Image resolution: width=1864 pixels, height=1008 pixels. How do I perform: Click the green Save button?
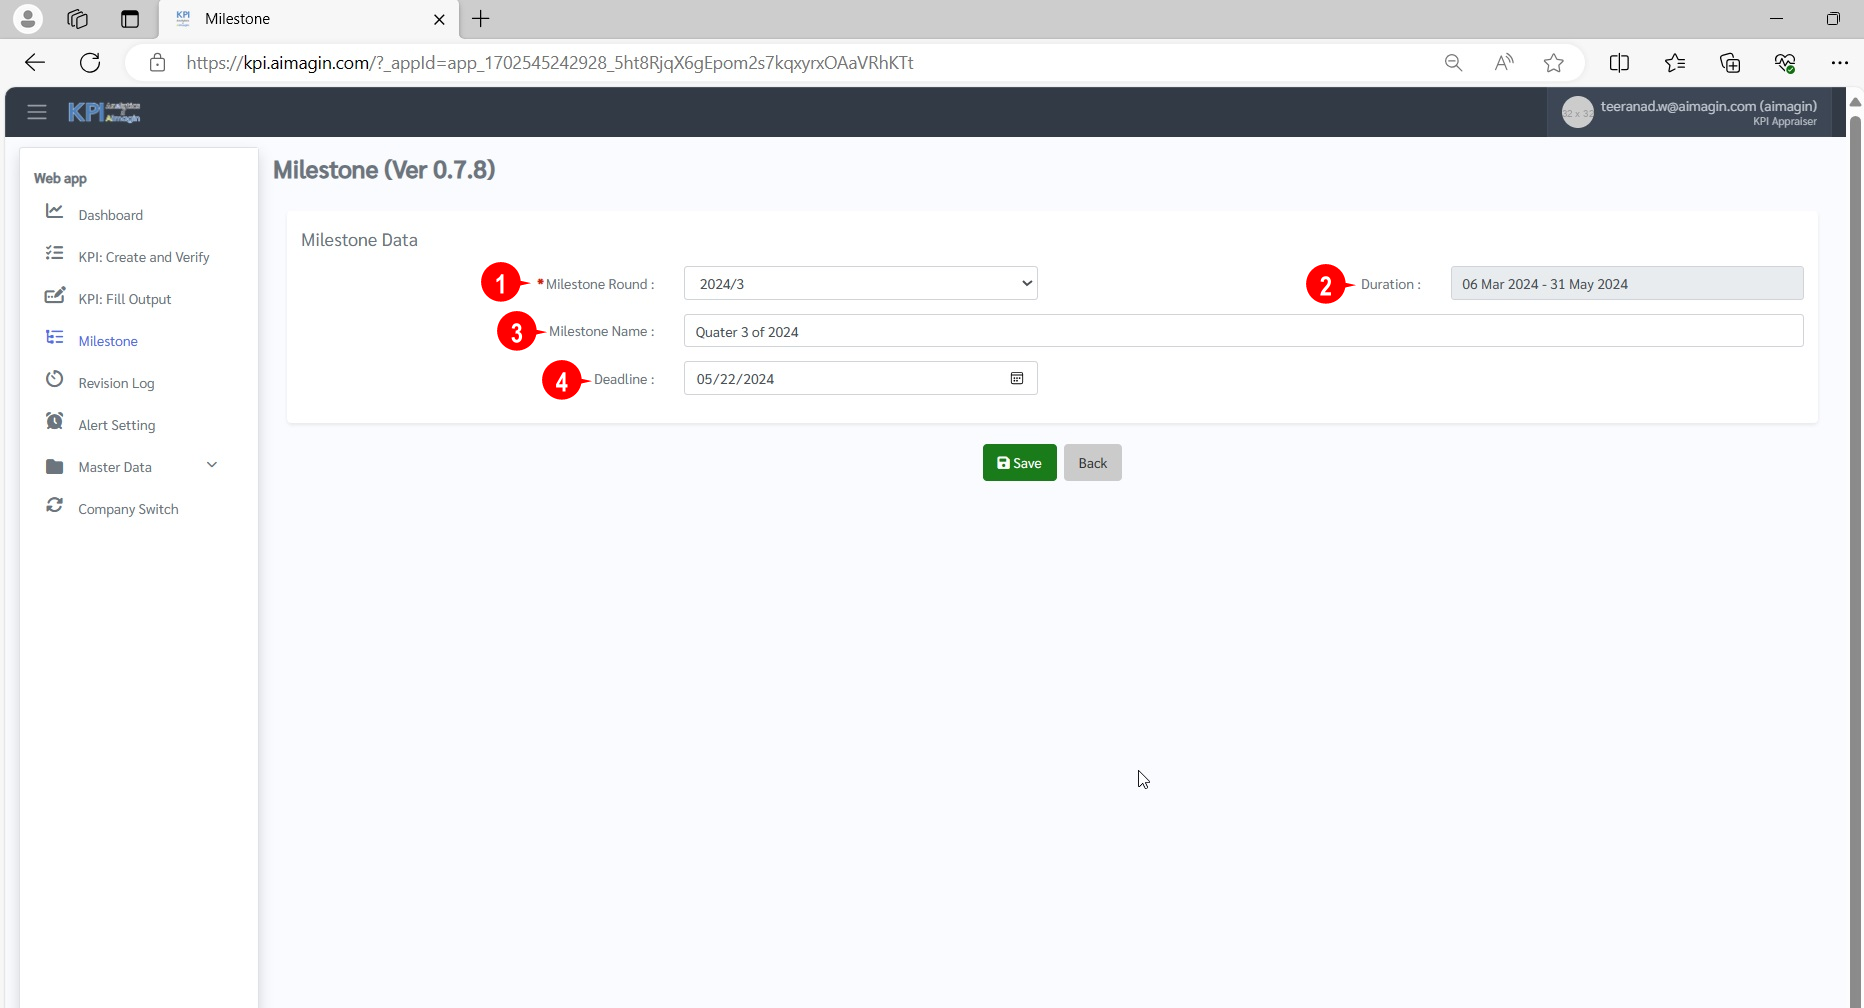point(1019,463)
